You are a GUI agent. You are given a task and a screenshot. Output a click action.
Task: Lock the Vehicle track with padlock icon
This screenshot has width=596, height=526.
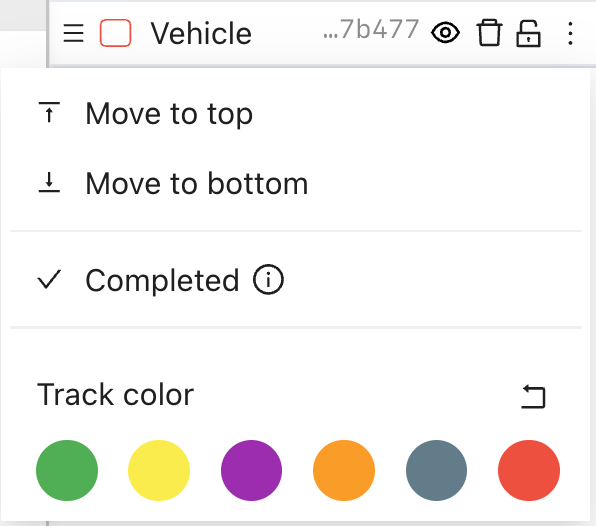528,33
